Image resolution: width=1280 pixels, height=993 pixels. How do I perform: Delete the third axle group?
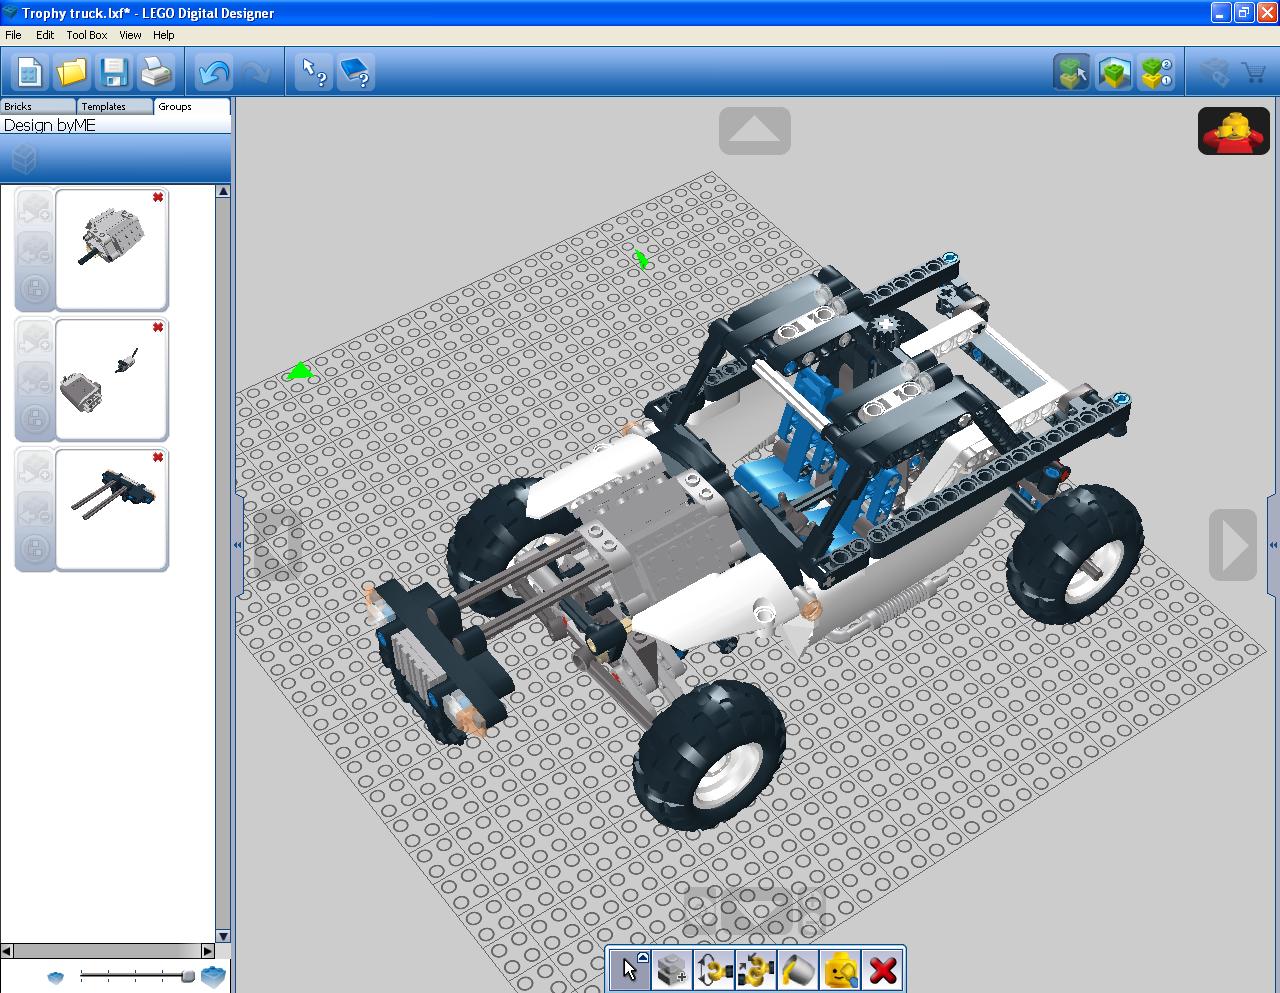point(158,457)
